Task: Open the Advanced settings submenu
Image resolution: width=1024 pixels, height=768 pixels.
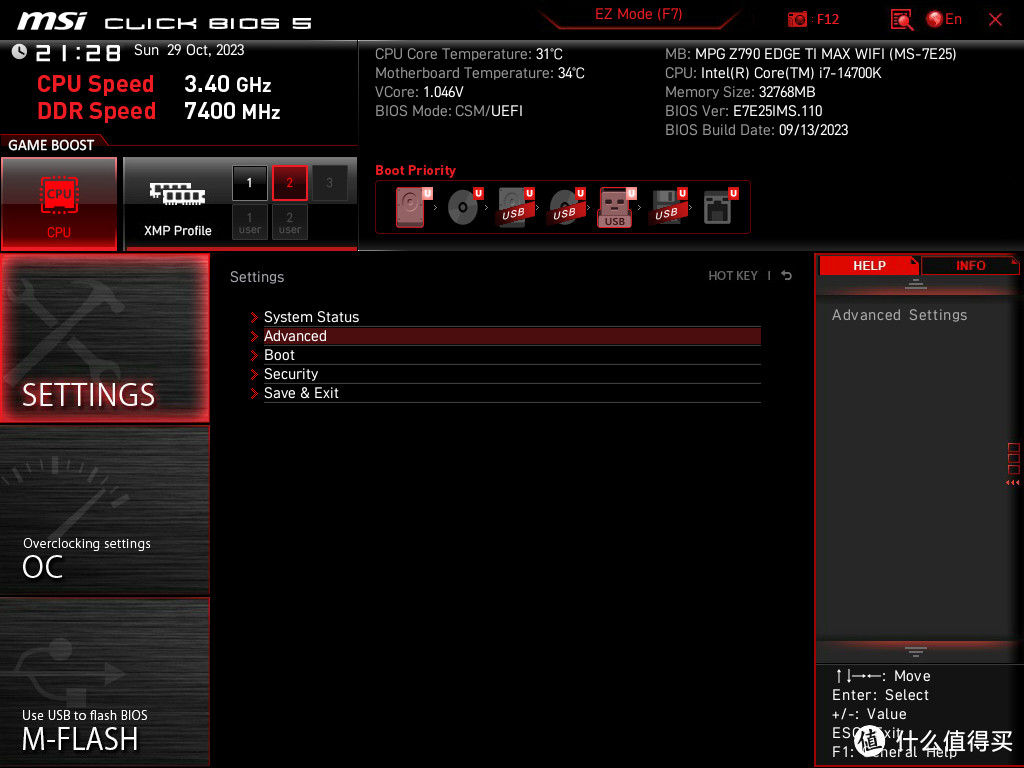Action: pyautogui.click(x=512, y=336)
